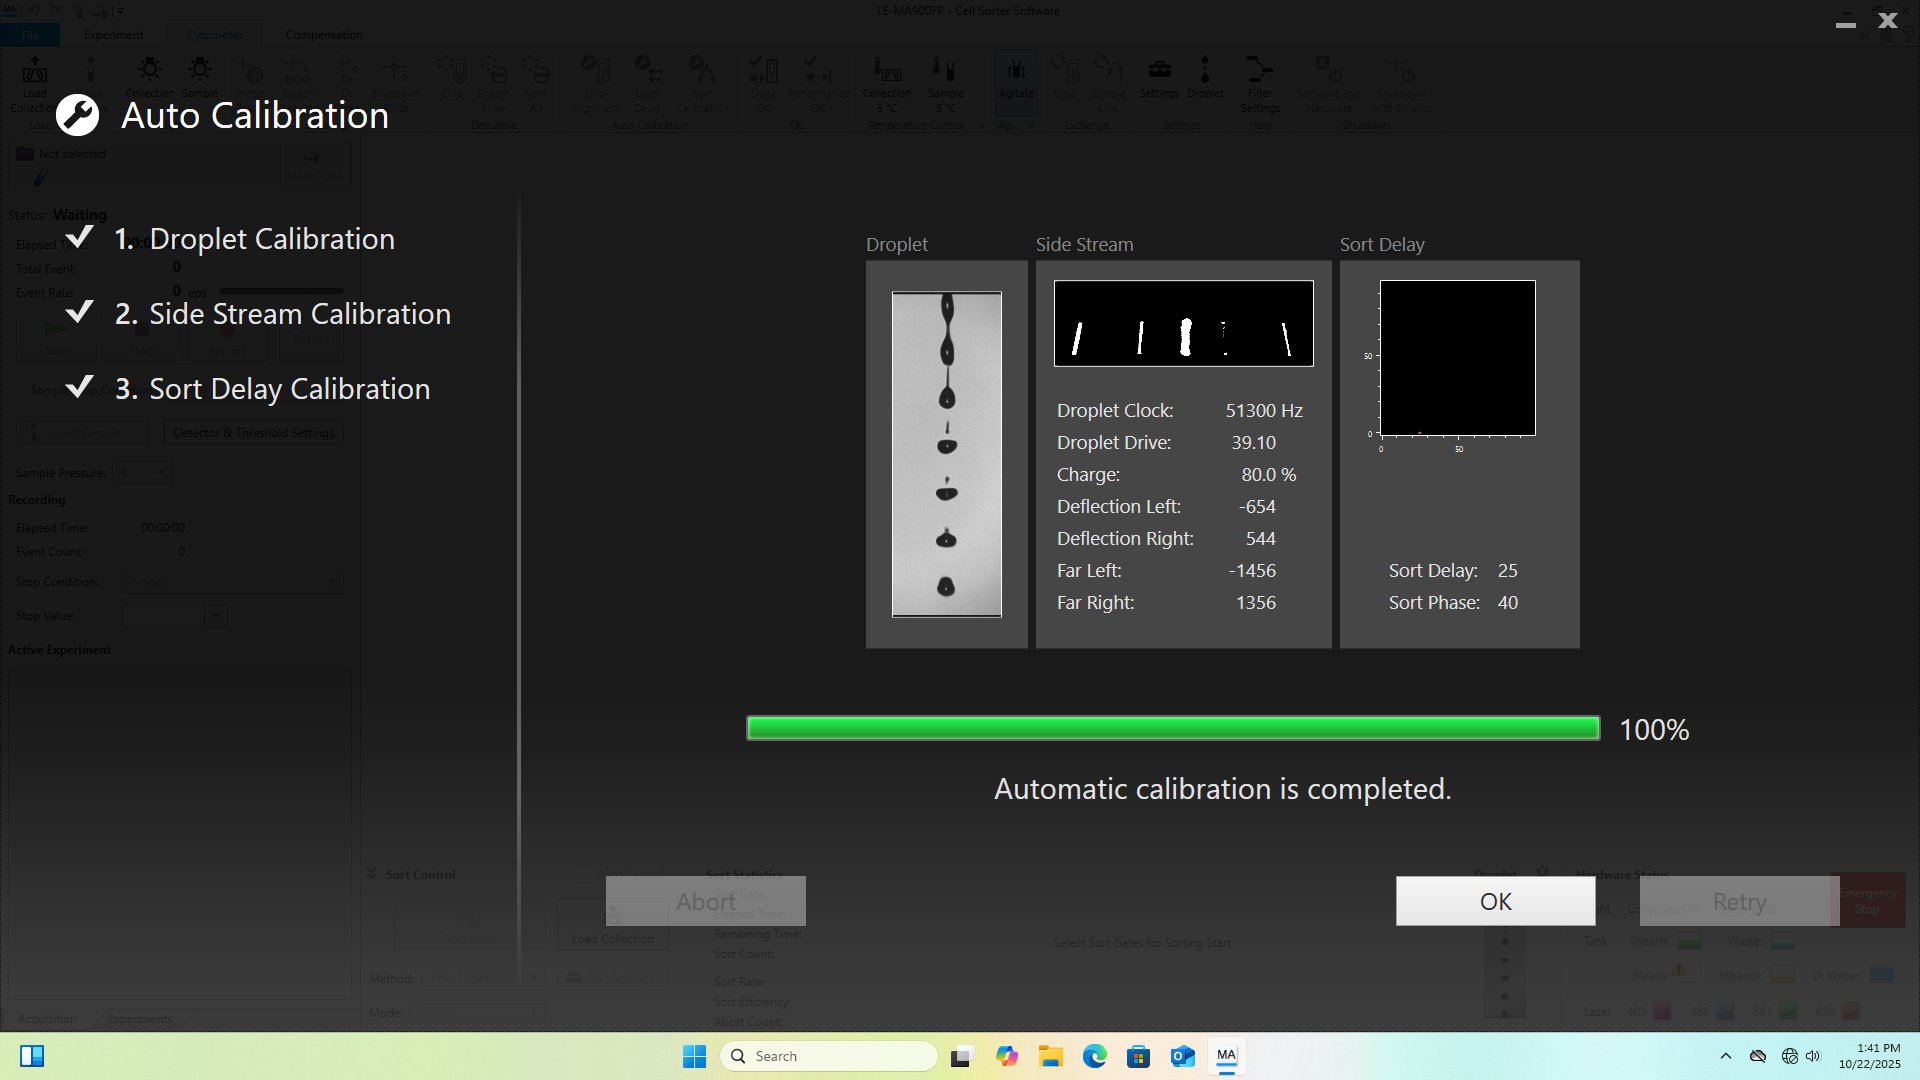Click the Auto Calibration wrench icon

(x=77, y=115)
